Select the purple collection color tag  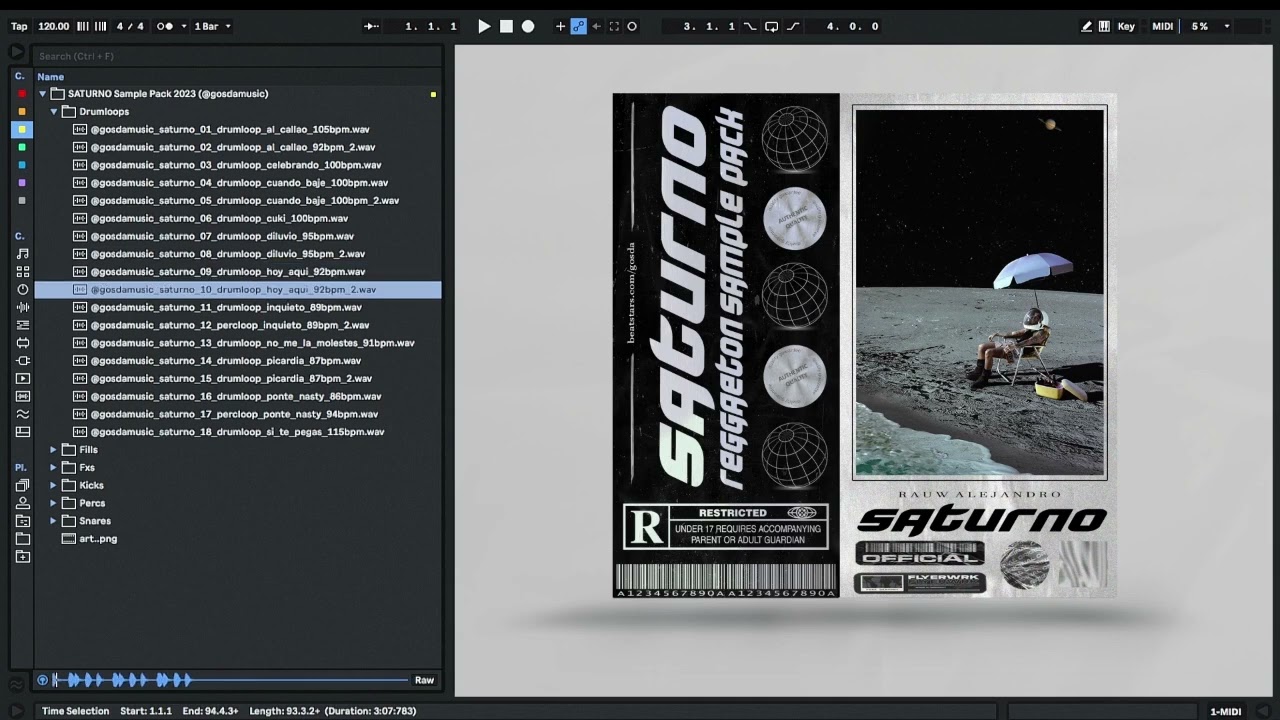pos(22,183)
